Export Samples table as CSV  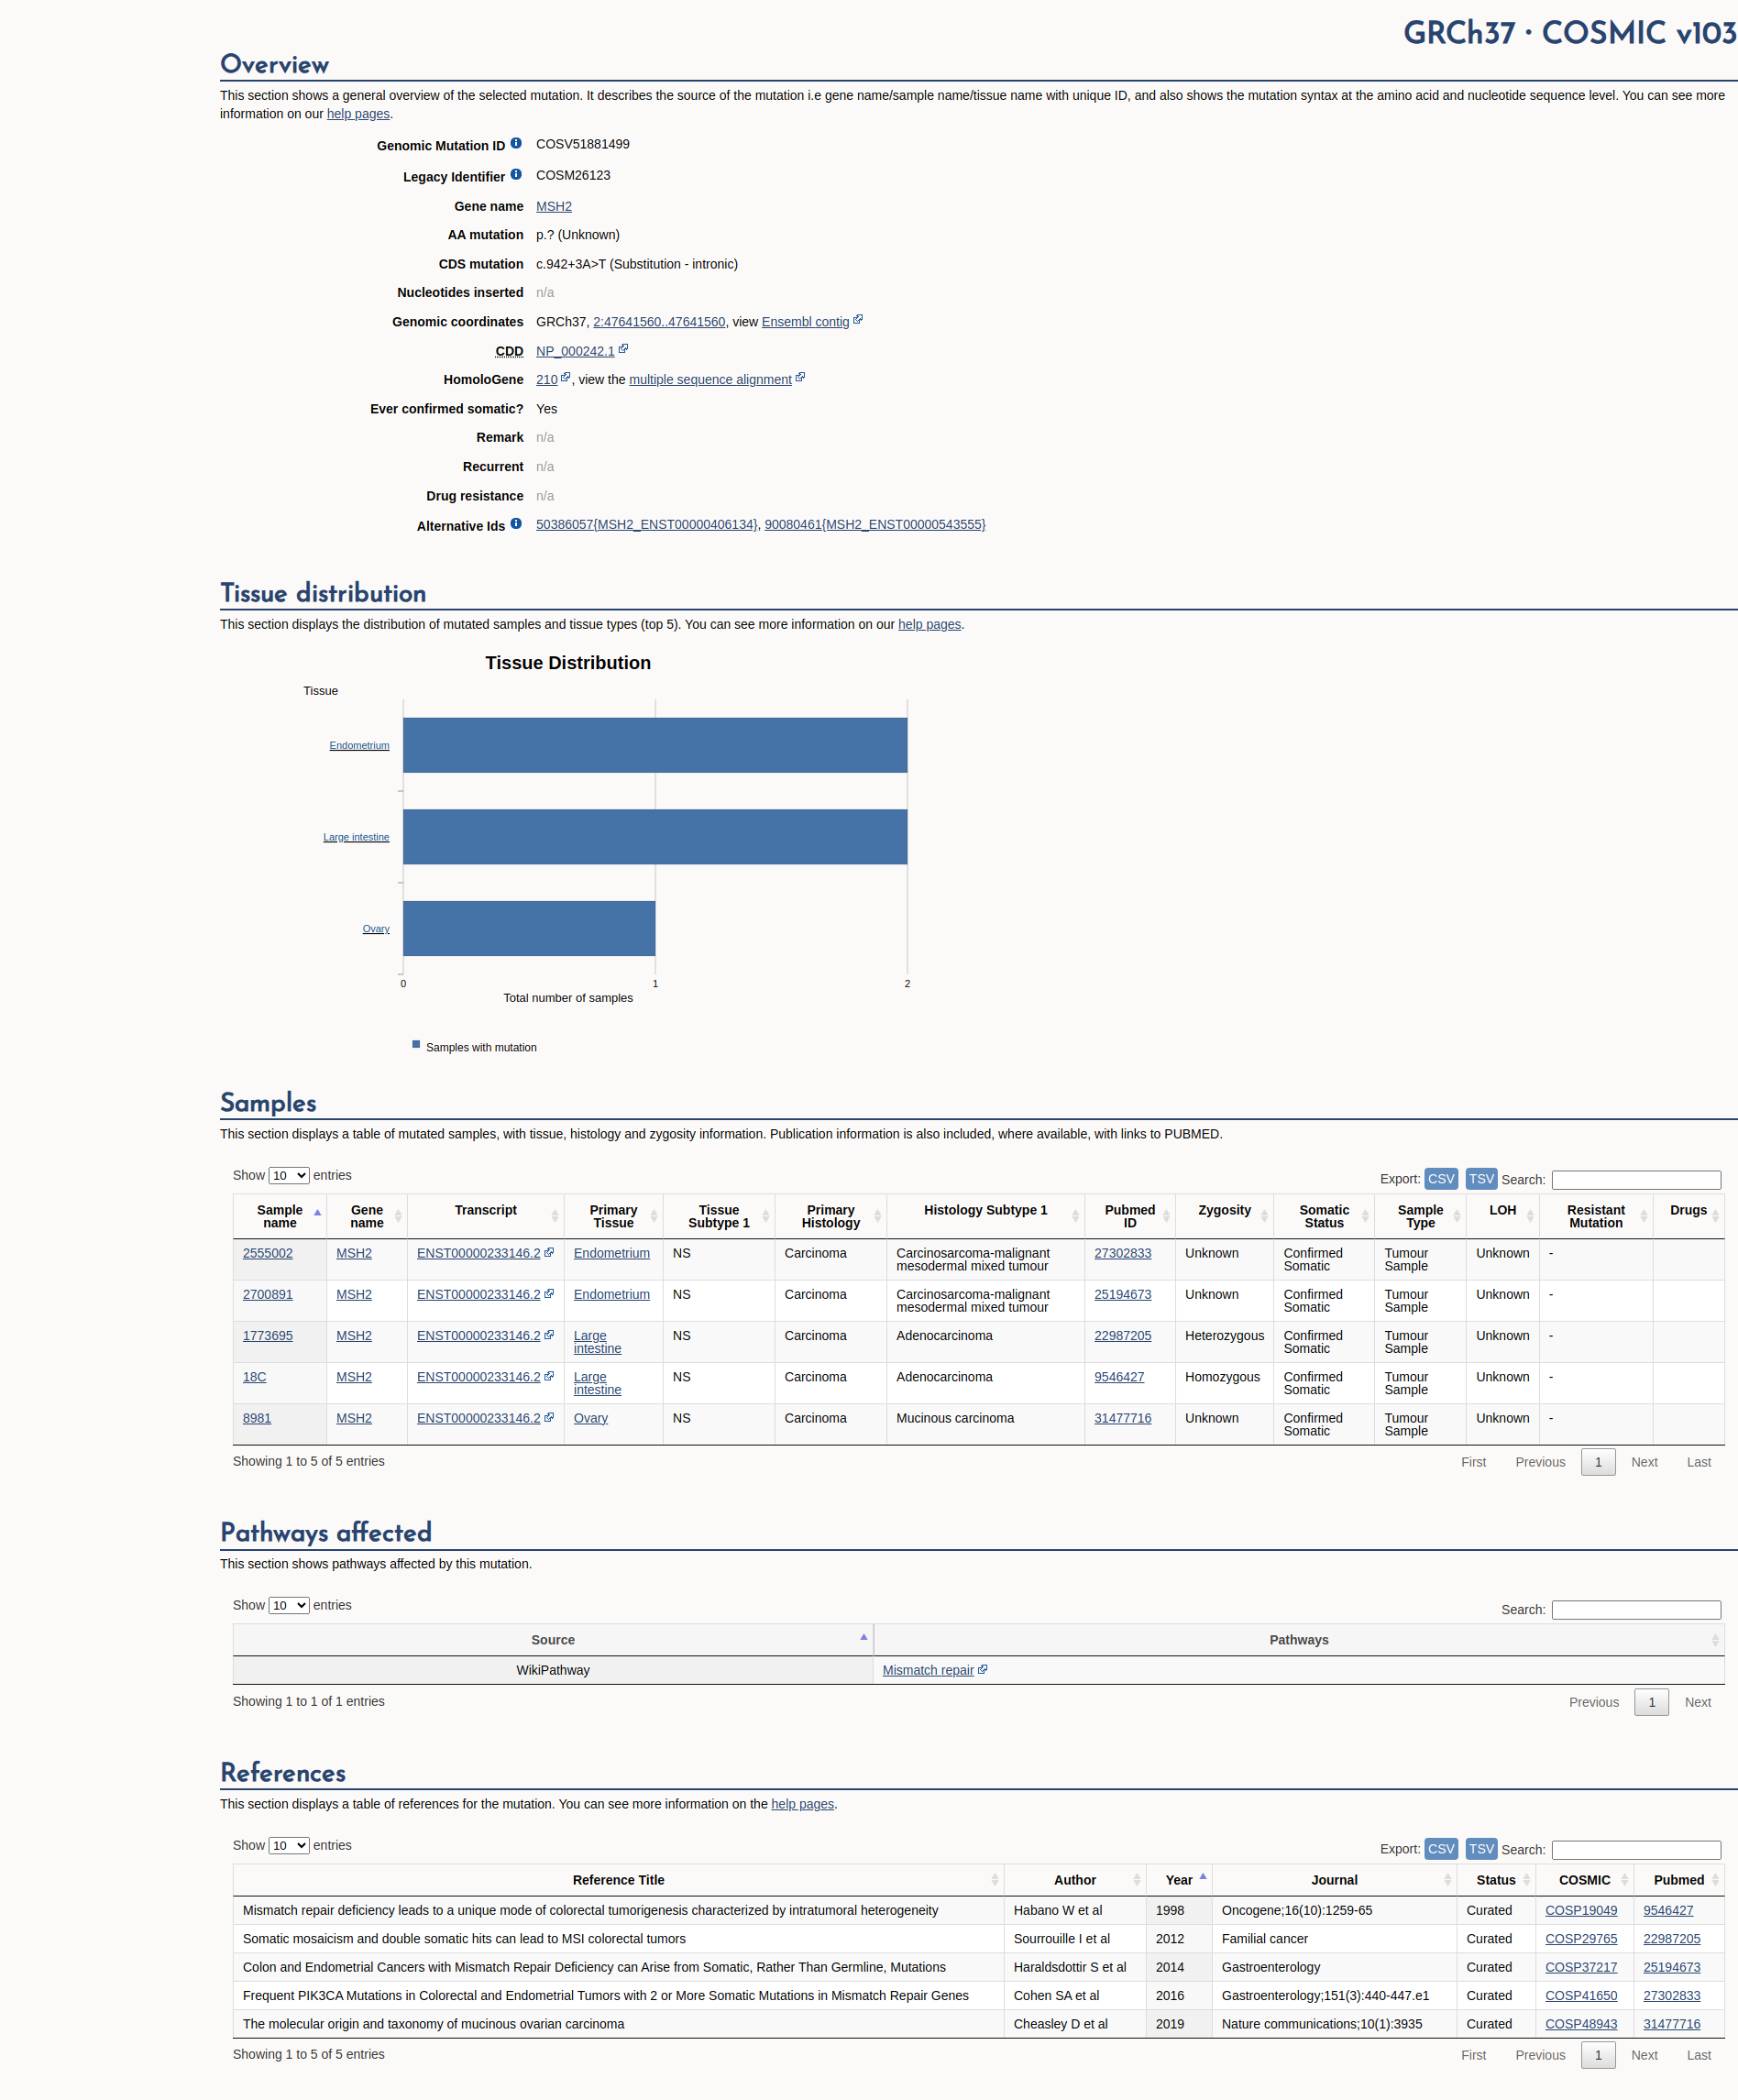pos(1441,1179)
